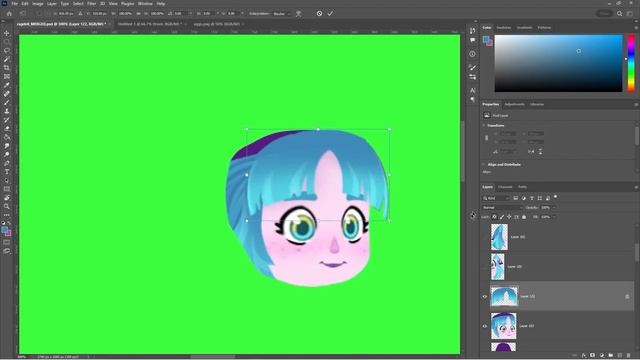Toggle type layer filter T icon

pyautogui.click(x=532, y=198)
